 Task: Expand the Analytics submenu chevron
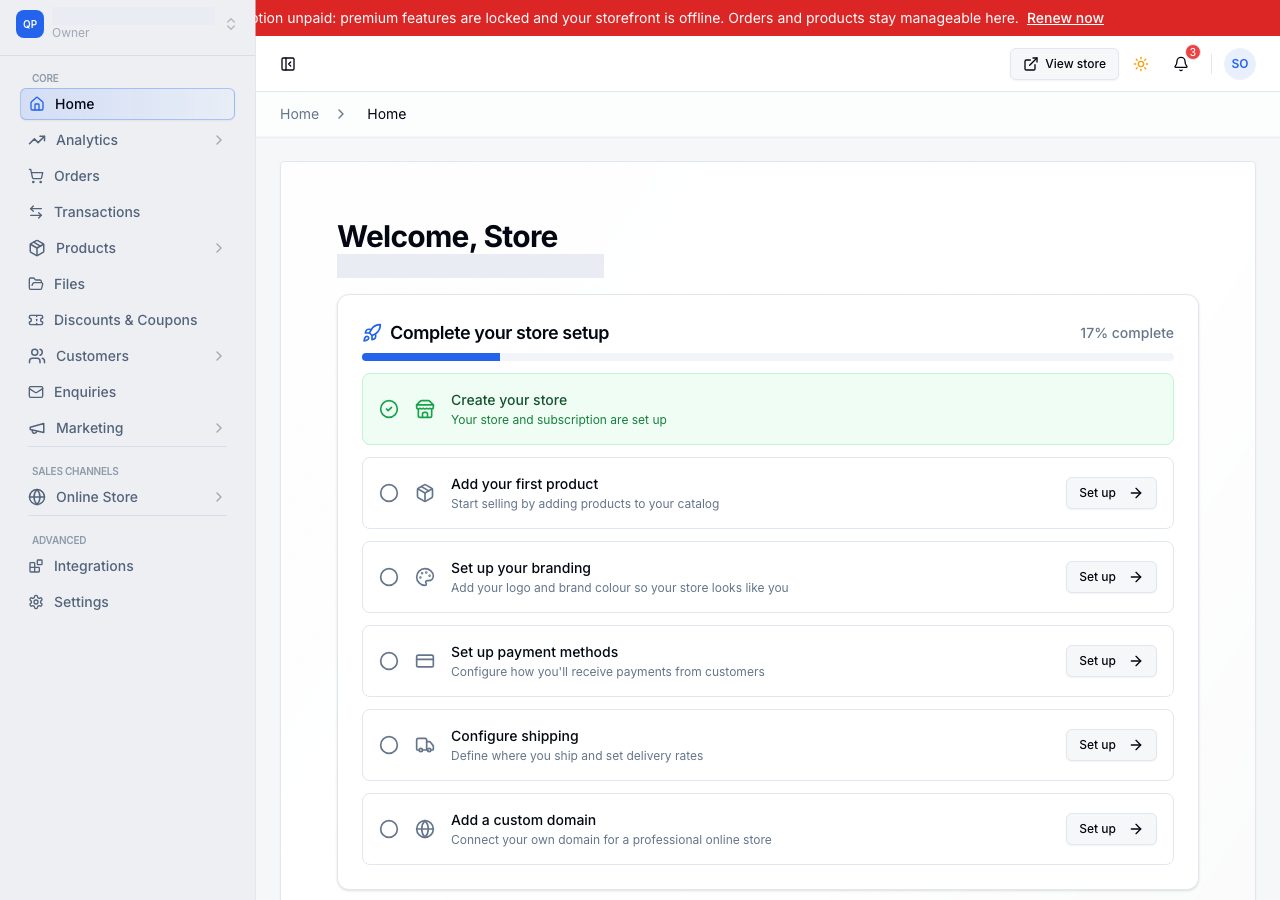(218, 140)
